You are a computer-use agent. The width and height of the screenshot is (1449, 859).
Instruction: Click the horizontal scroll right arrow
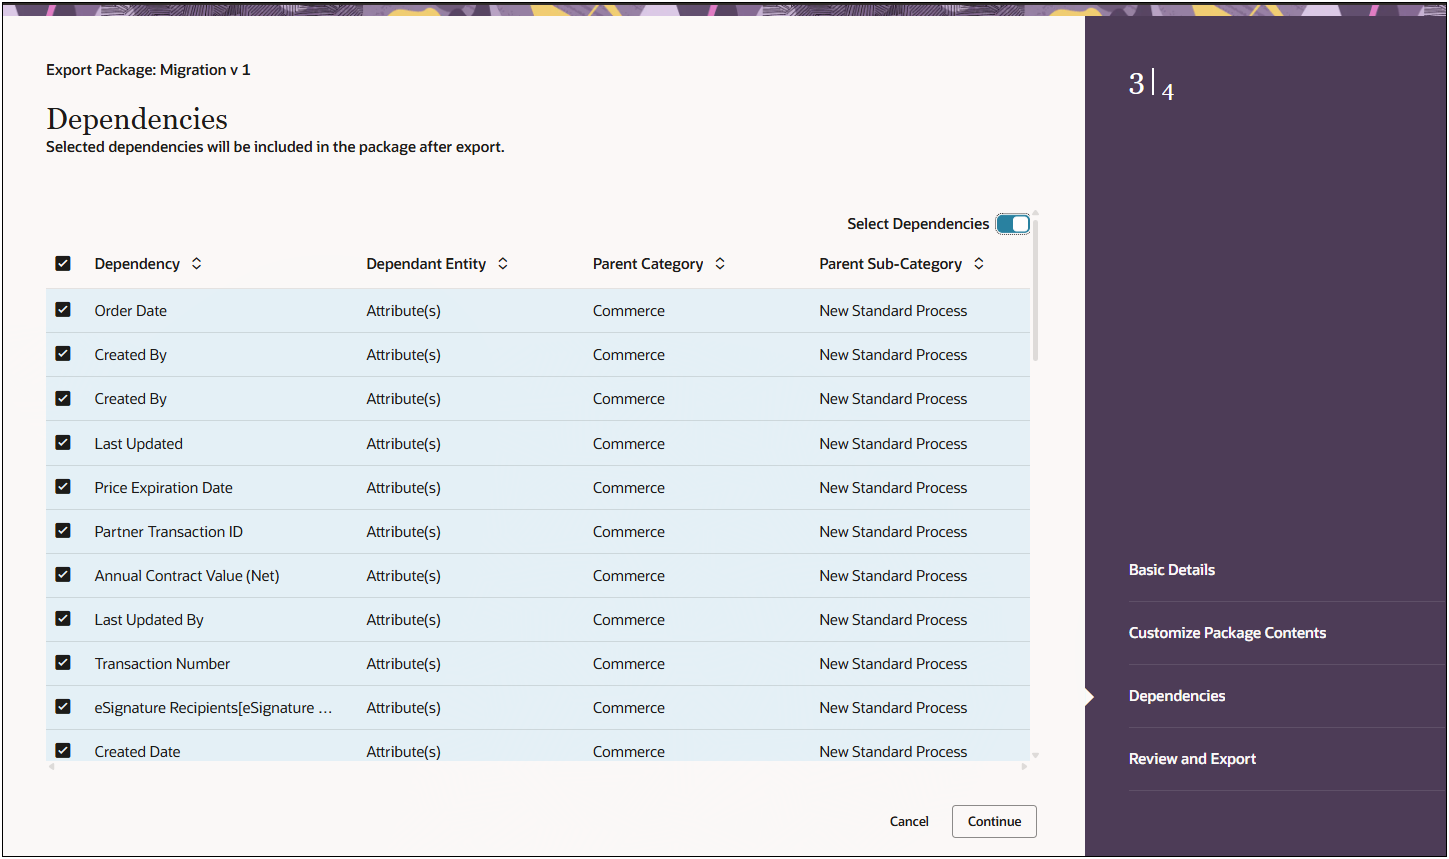pyautogui.click(x=1024, y=767)
